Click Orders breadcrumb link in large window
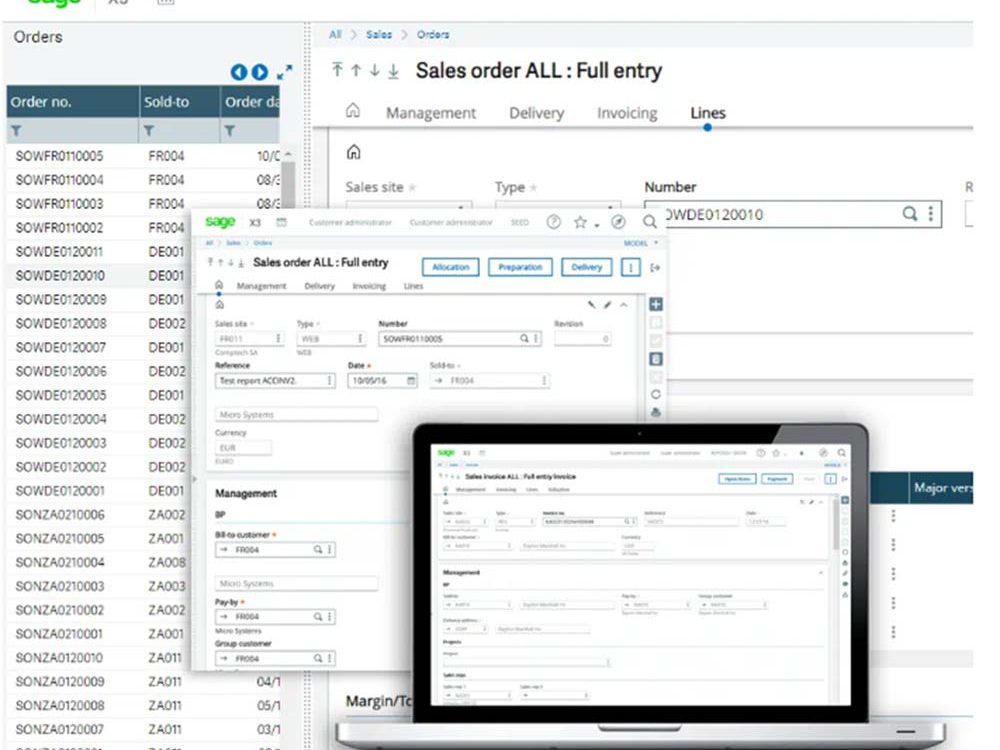This screenshot has height=750, width=1000. coord(433,34)
